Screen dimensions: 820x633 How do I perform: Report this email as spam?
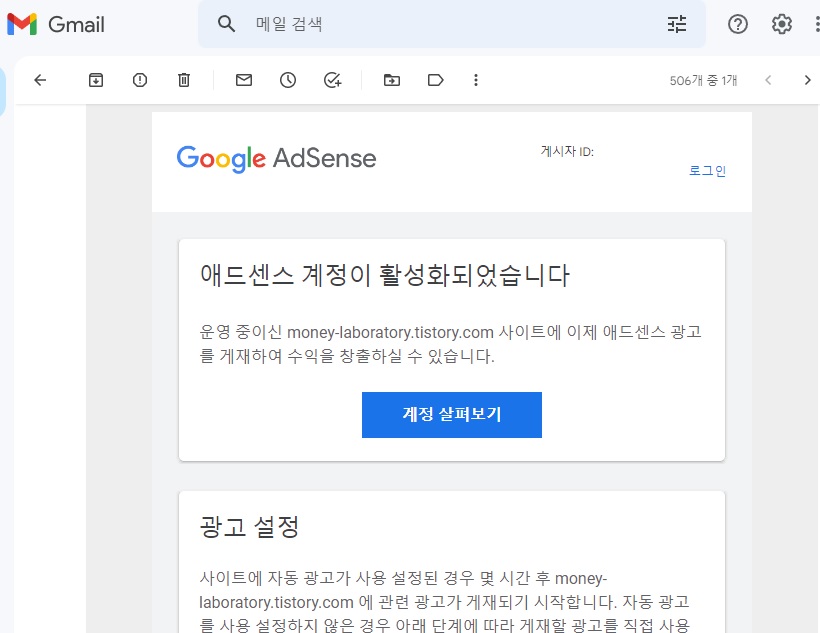[140, 80]
